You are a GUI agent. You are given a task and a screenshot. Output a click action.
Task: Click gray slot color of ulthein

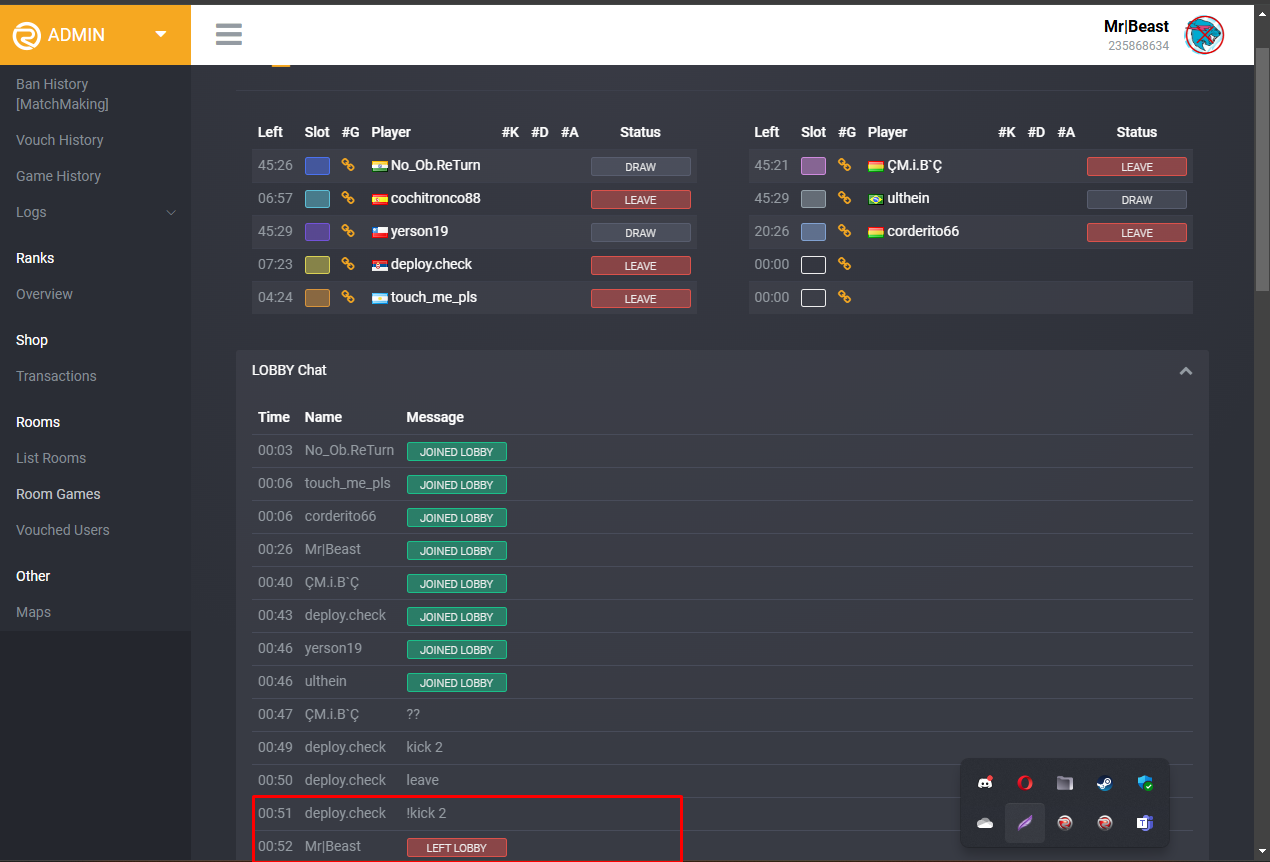click(x=813, y=199)
